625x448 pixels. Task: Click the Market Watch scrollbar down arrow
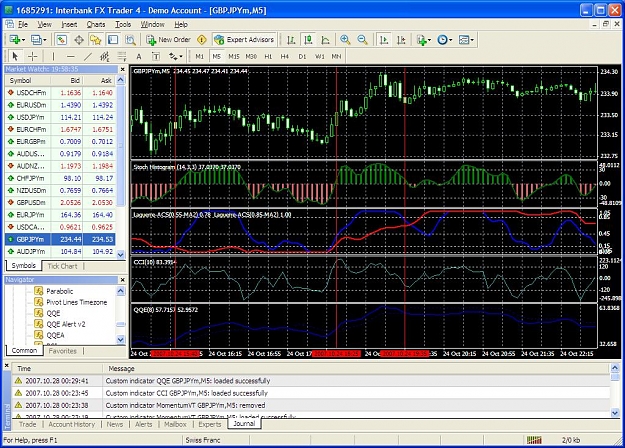121,254
